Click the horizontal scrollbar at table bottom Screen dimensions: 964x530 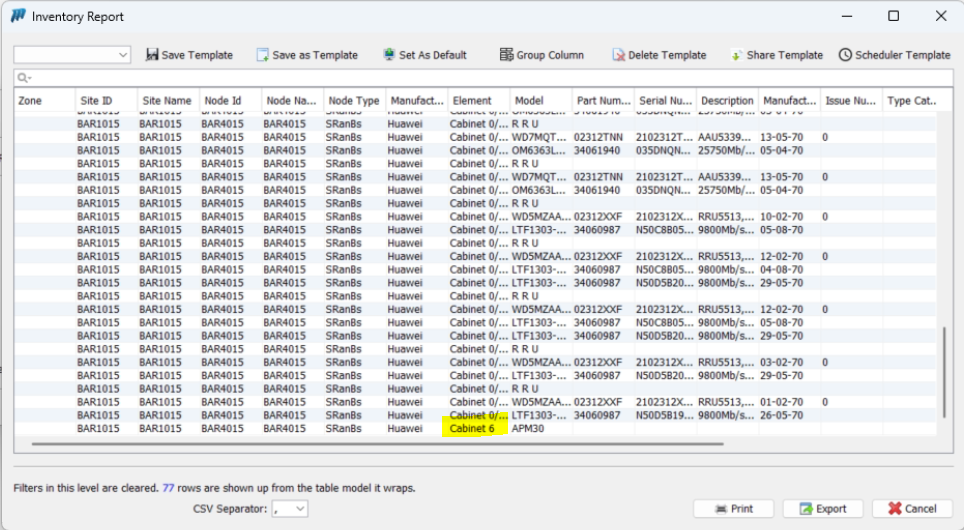376,443
